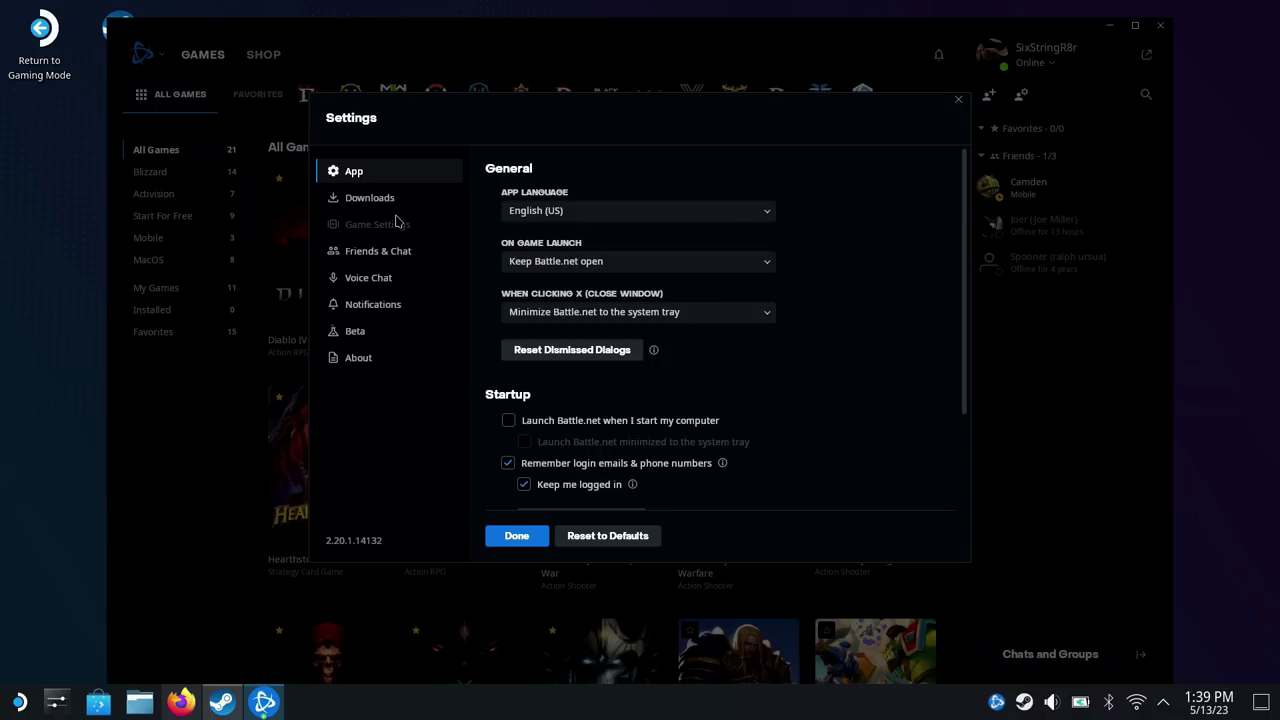Click collapse arrow beside Chats and Groups
The width and height of the screenshot is (1280, 720).
coord(1141,654)
